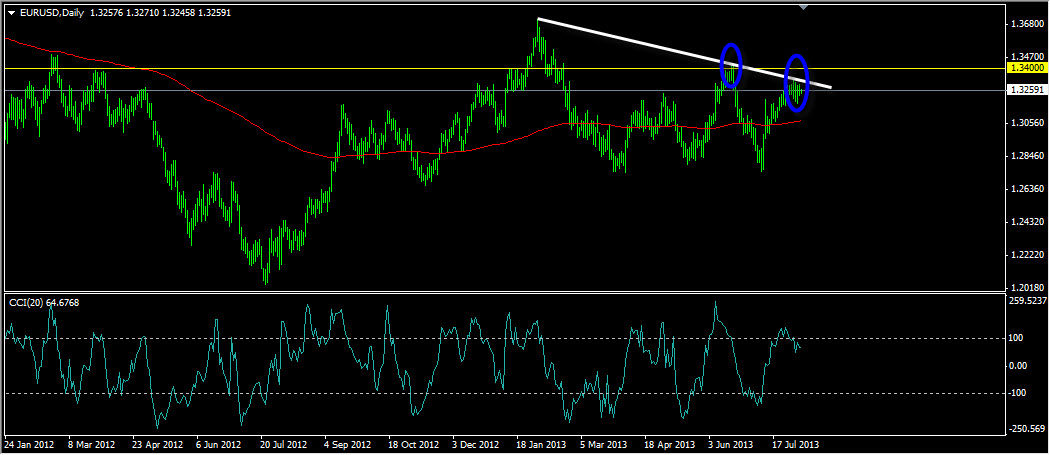This screenshot has height=455, width=1050.
Task: Select the current price label 1.32591
Action: tap(1025, 89)
